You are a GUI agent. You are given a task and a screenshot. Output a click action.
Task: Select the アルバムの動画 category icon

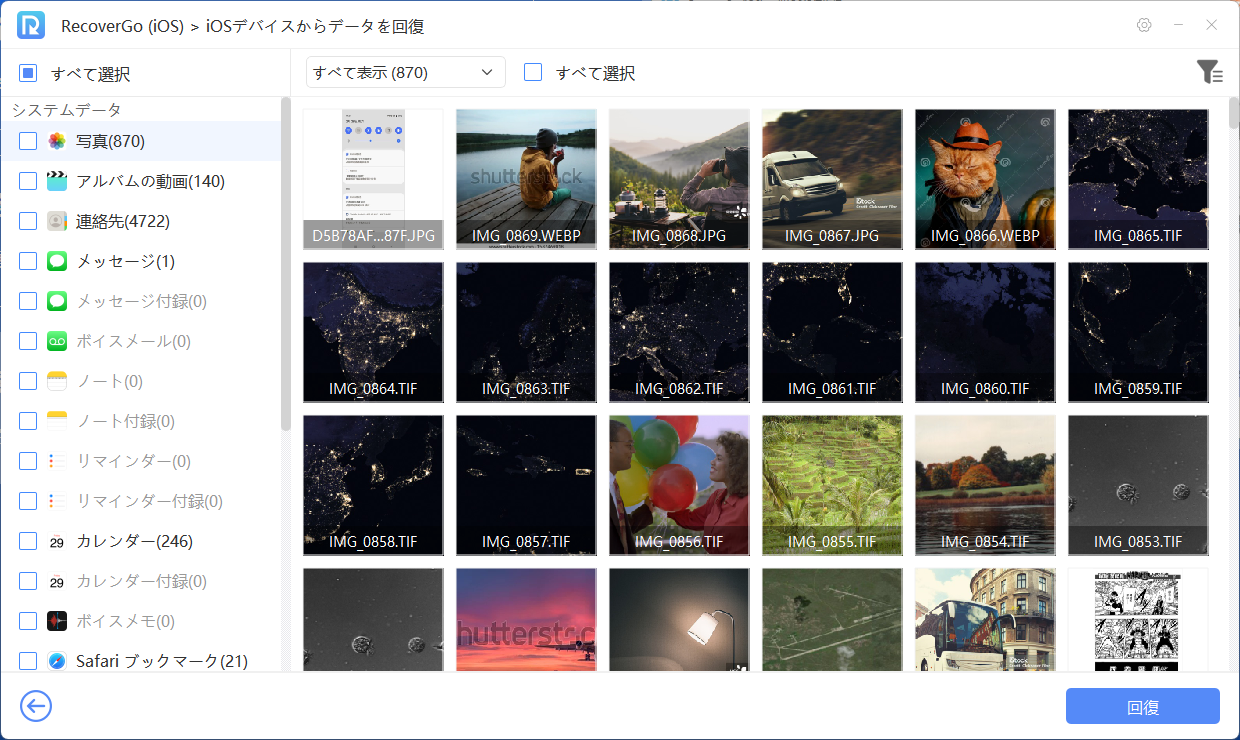pos(57,181)
